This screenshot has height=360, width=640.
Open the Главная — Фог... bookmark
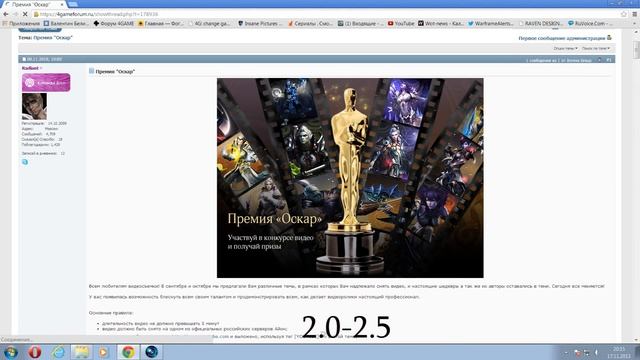160,24
